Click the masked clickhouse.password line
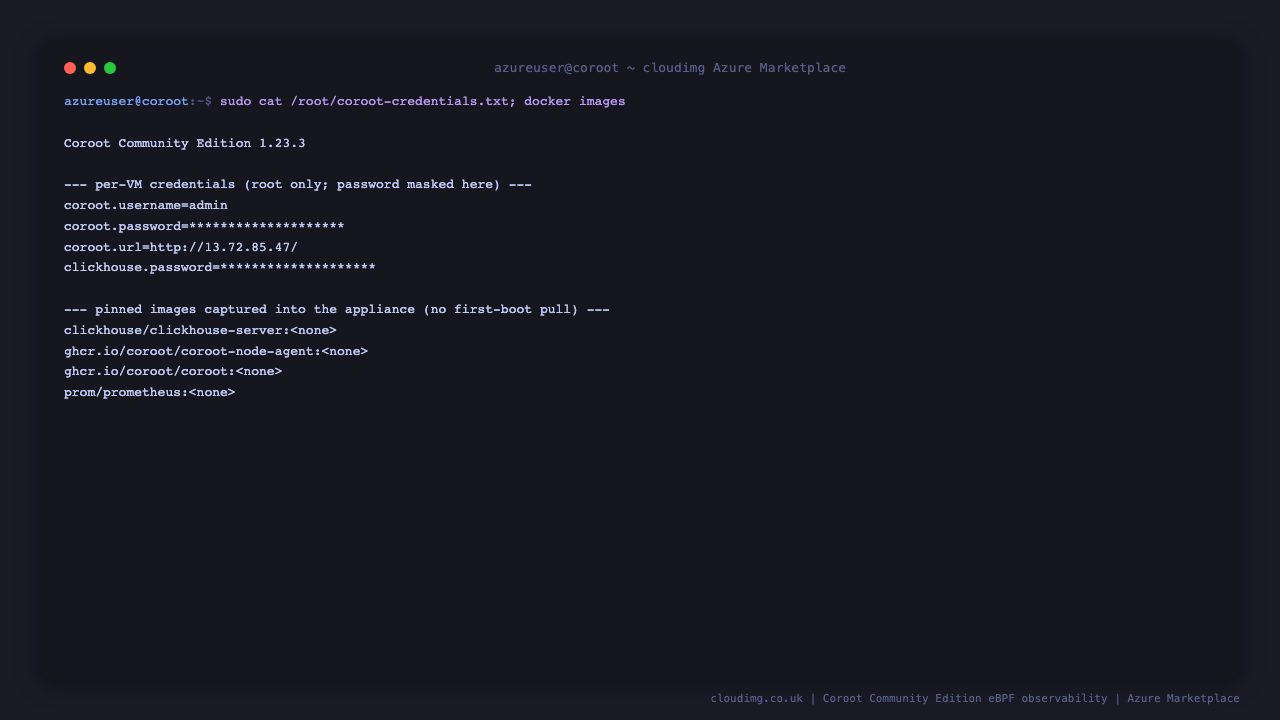Screen dimensions: 1280x720 [220, 268]
